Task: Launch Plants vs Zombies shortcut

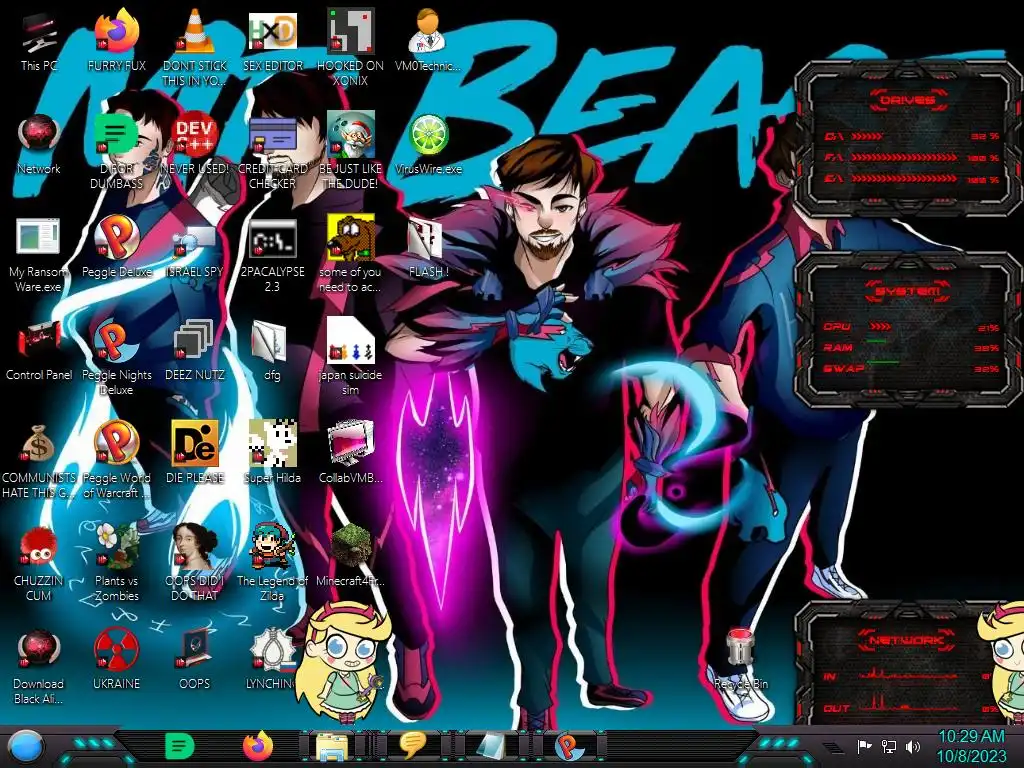Action: (116, 563)
